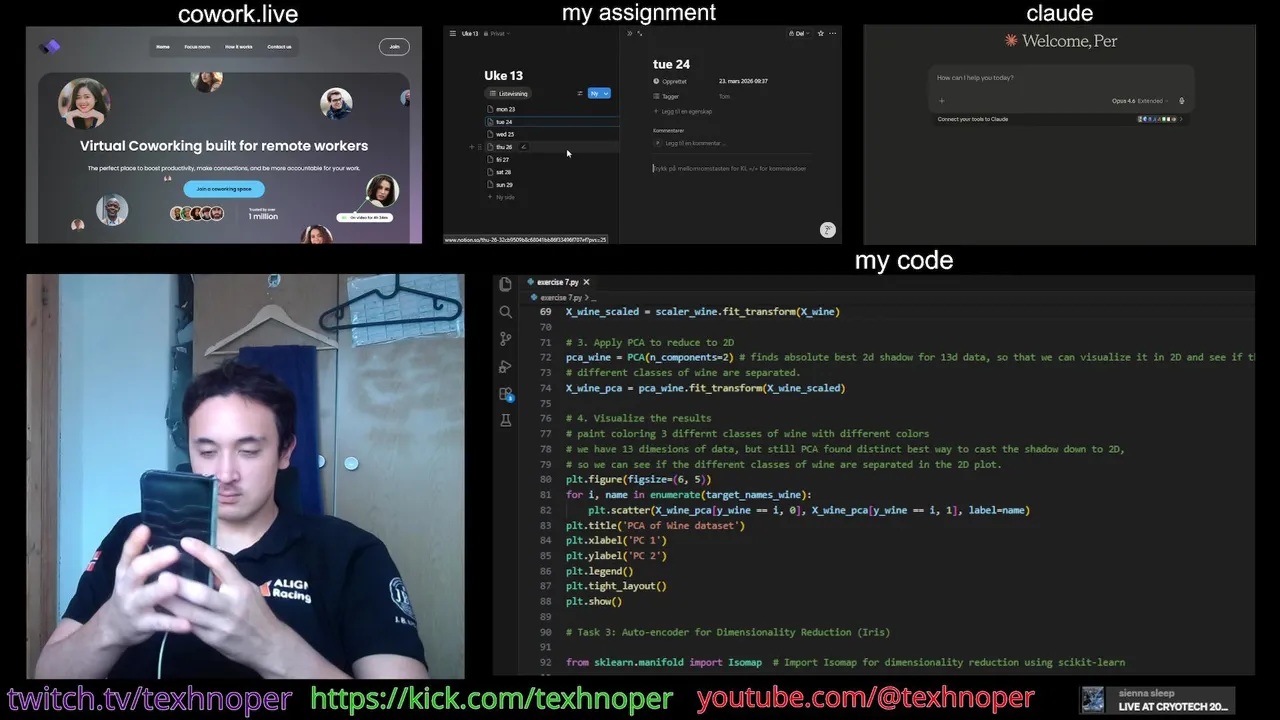Add a new page with Ny side

click(502, 197)
